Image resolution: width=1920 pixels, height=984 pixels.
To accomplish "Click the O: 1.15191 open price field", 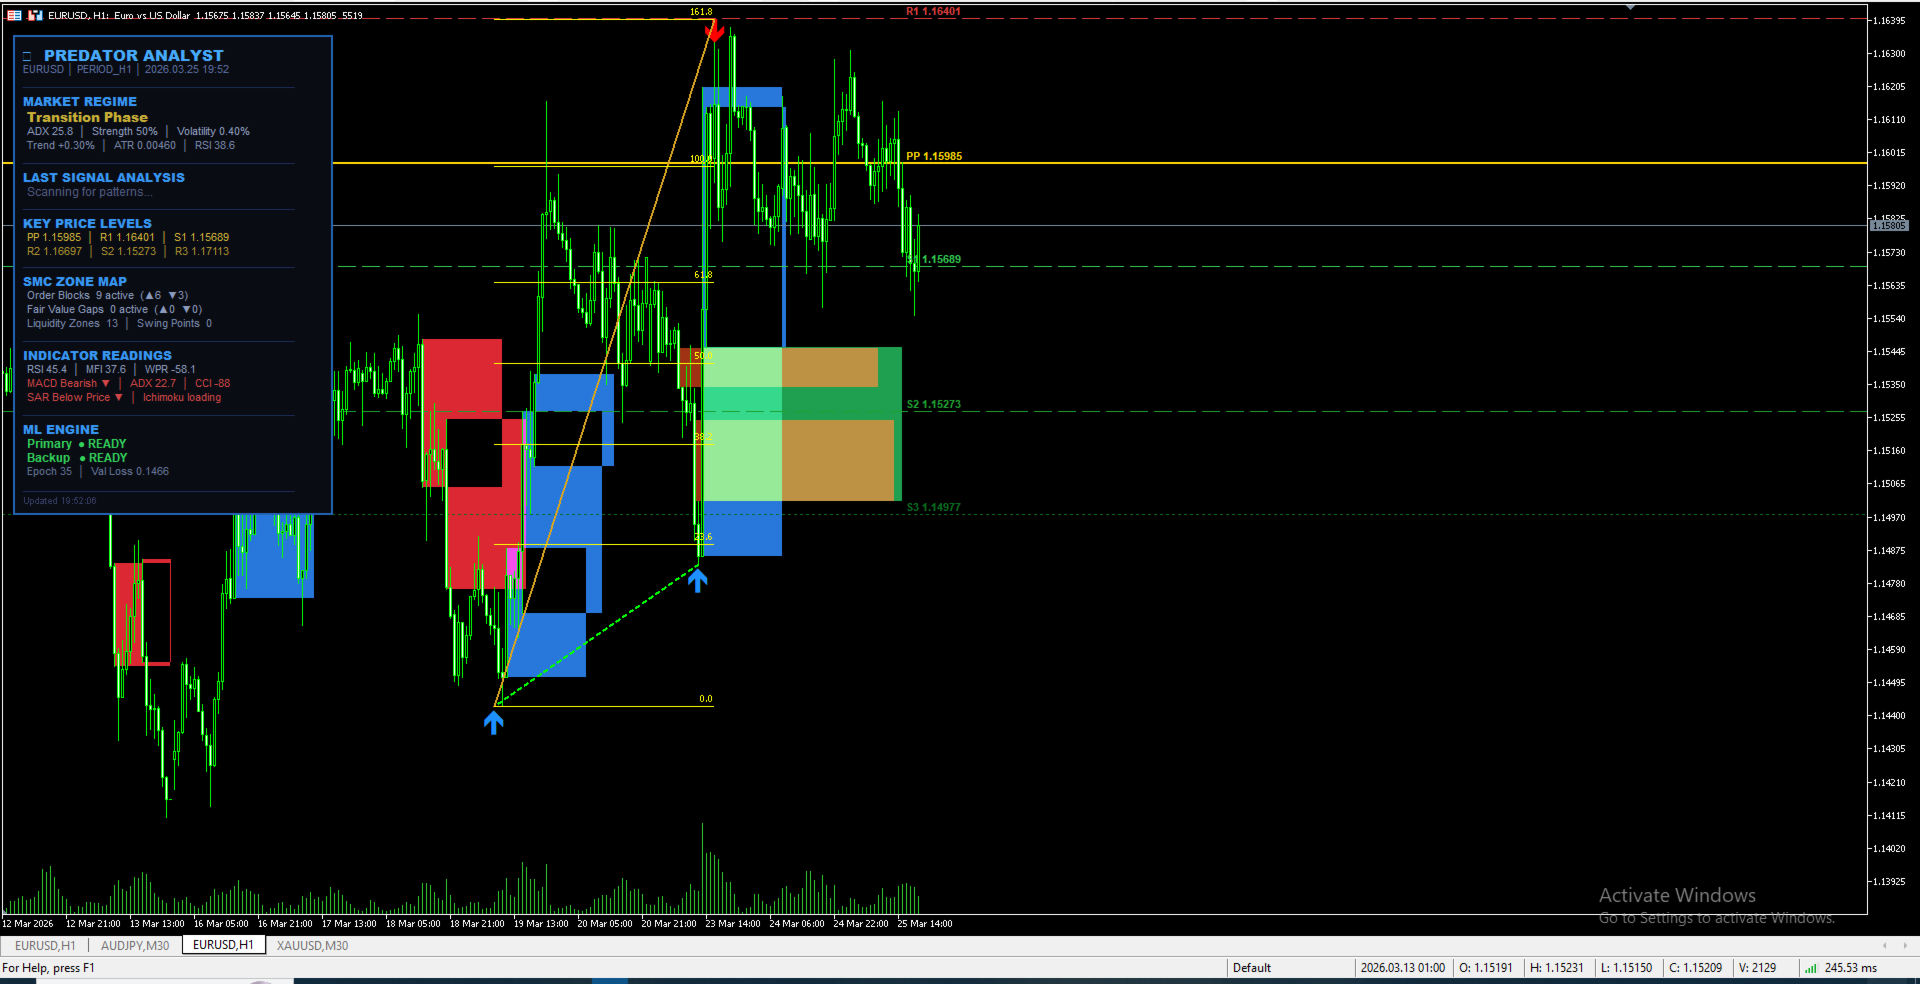I will click(1486, 968).
